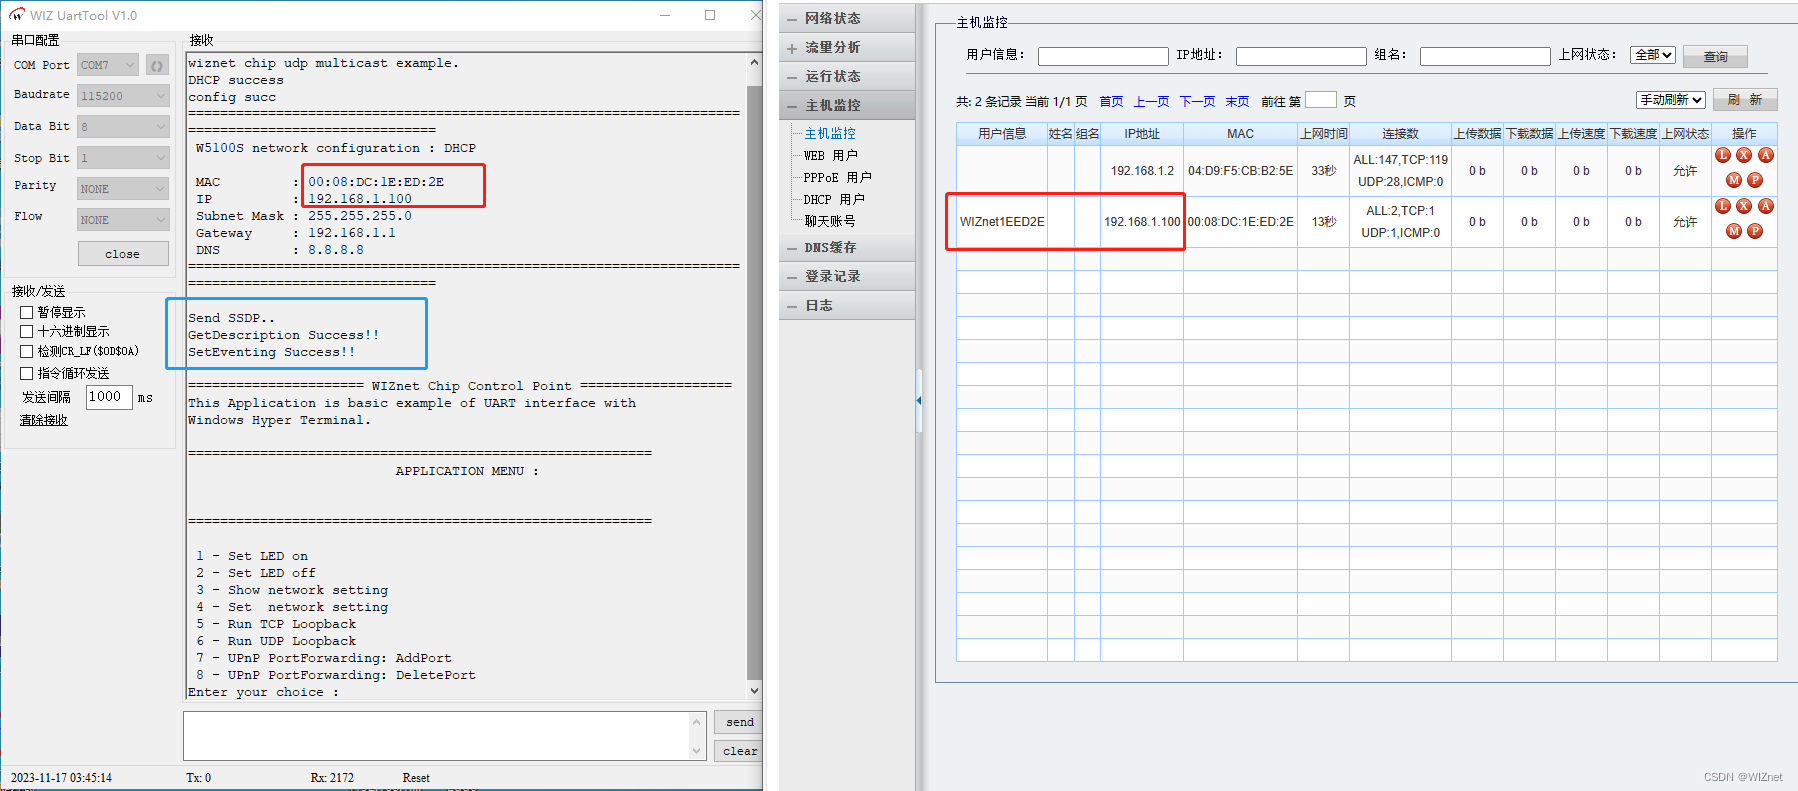
Task: Click the 前往第 page number input
Action: [x=1321, y=100]
